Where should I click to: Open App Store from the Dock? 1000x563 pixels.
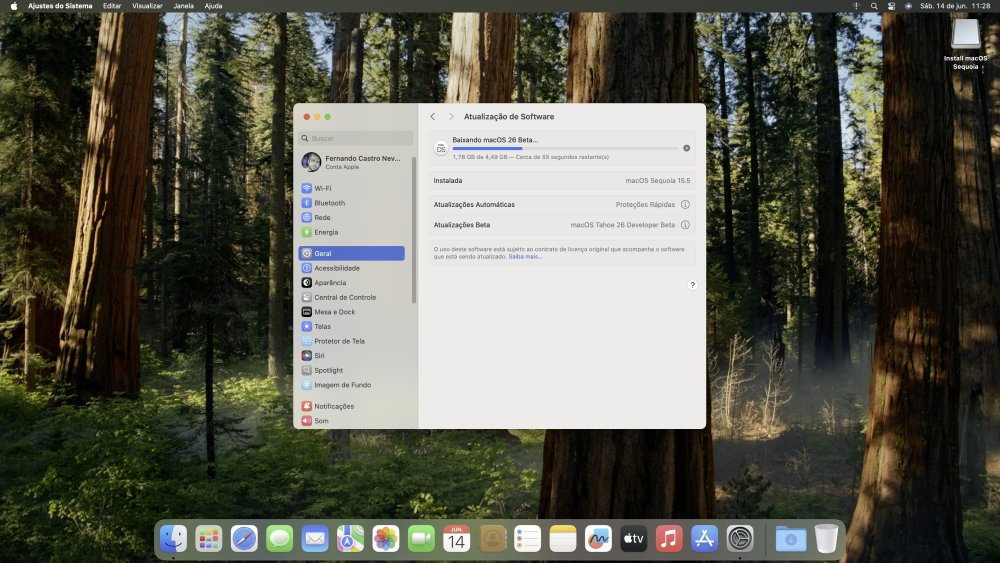(x=704, y=539)
